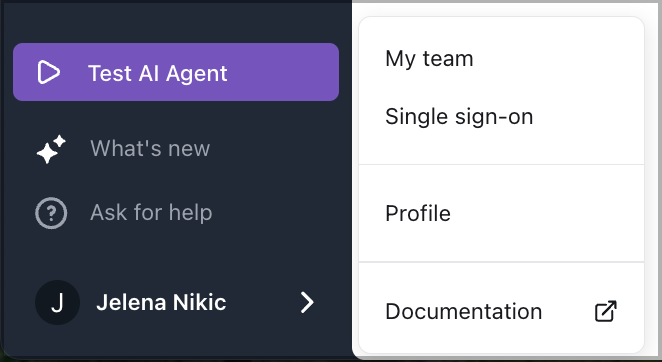Image resolution: width=662 pixels, height=362 pixels.
Task: Click the circled question mark help icon
Action: tap(51, 213)
